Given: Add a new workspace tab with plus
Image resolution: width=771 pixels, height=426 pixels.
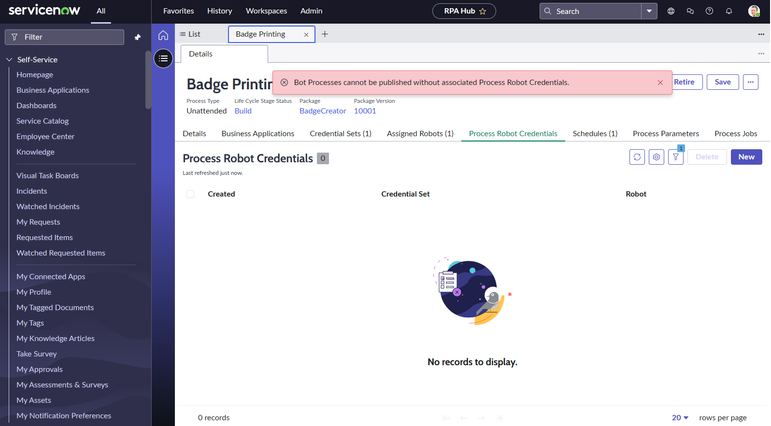Looking at the screenshot, I should pyautogui.click(x=325, y=34).
